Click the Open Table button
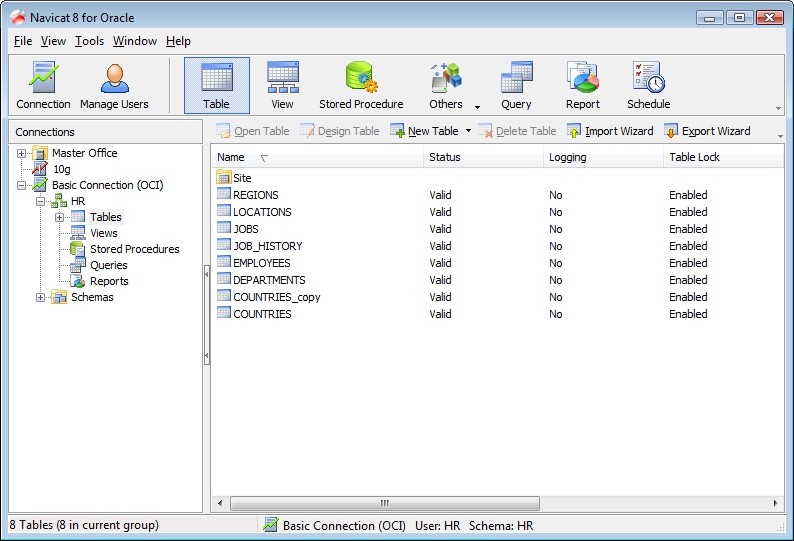Viewport: 794px width, 541px height. pyautogui.click(x=253, y=131)
